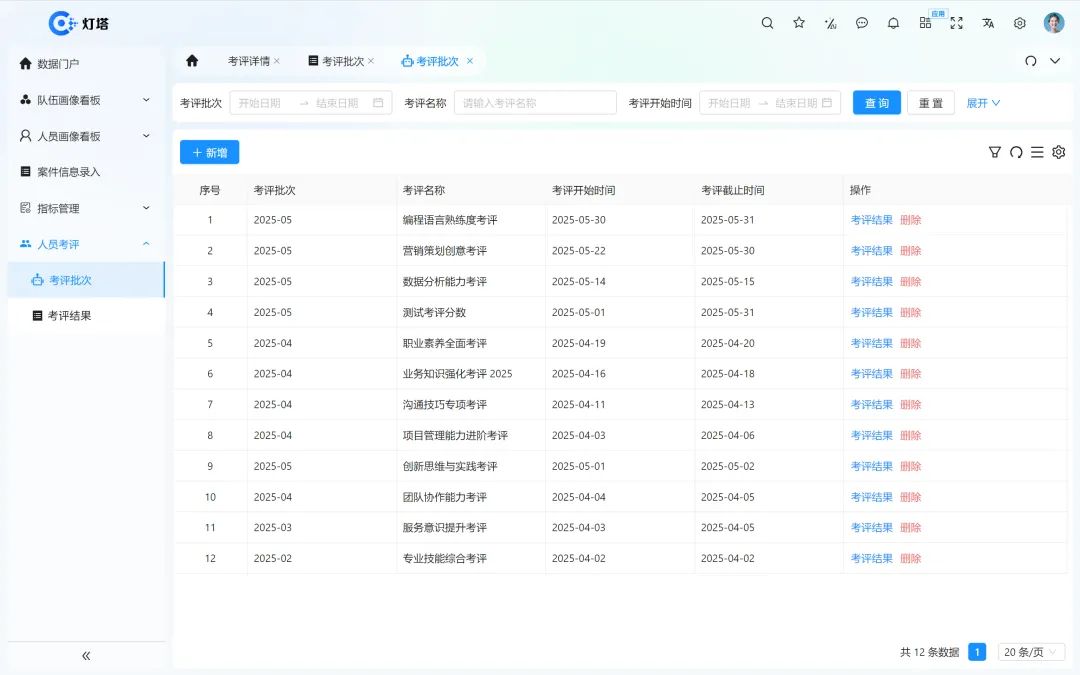Open the table column settings gear icon
The width and height of the screenshot is (1080, 675).
(1059, 152)
